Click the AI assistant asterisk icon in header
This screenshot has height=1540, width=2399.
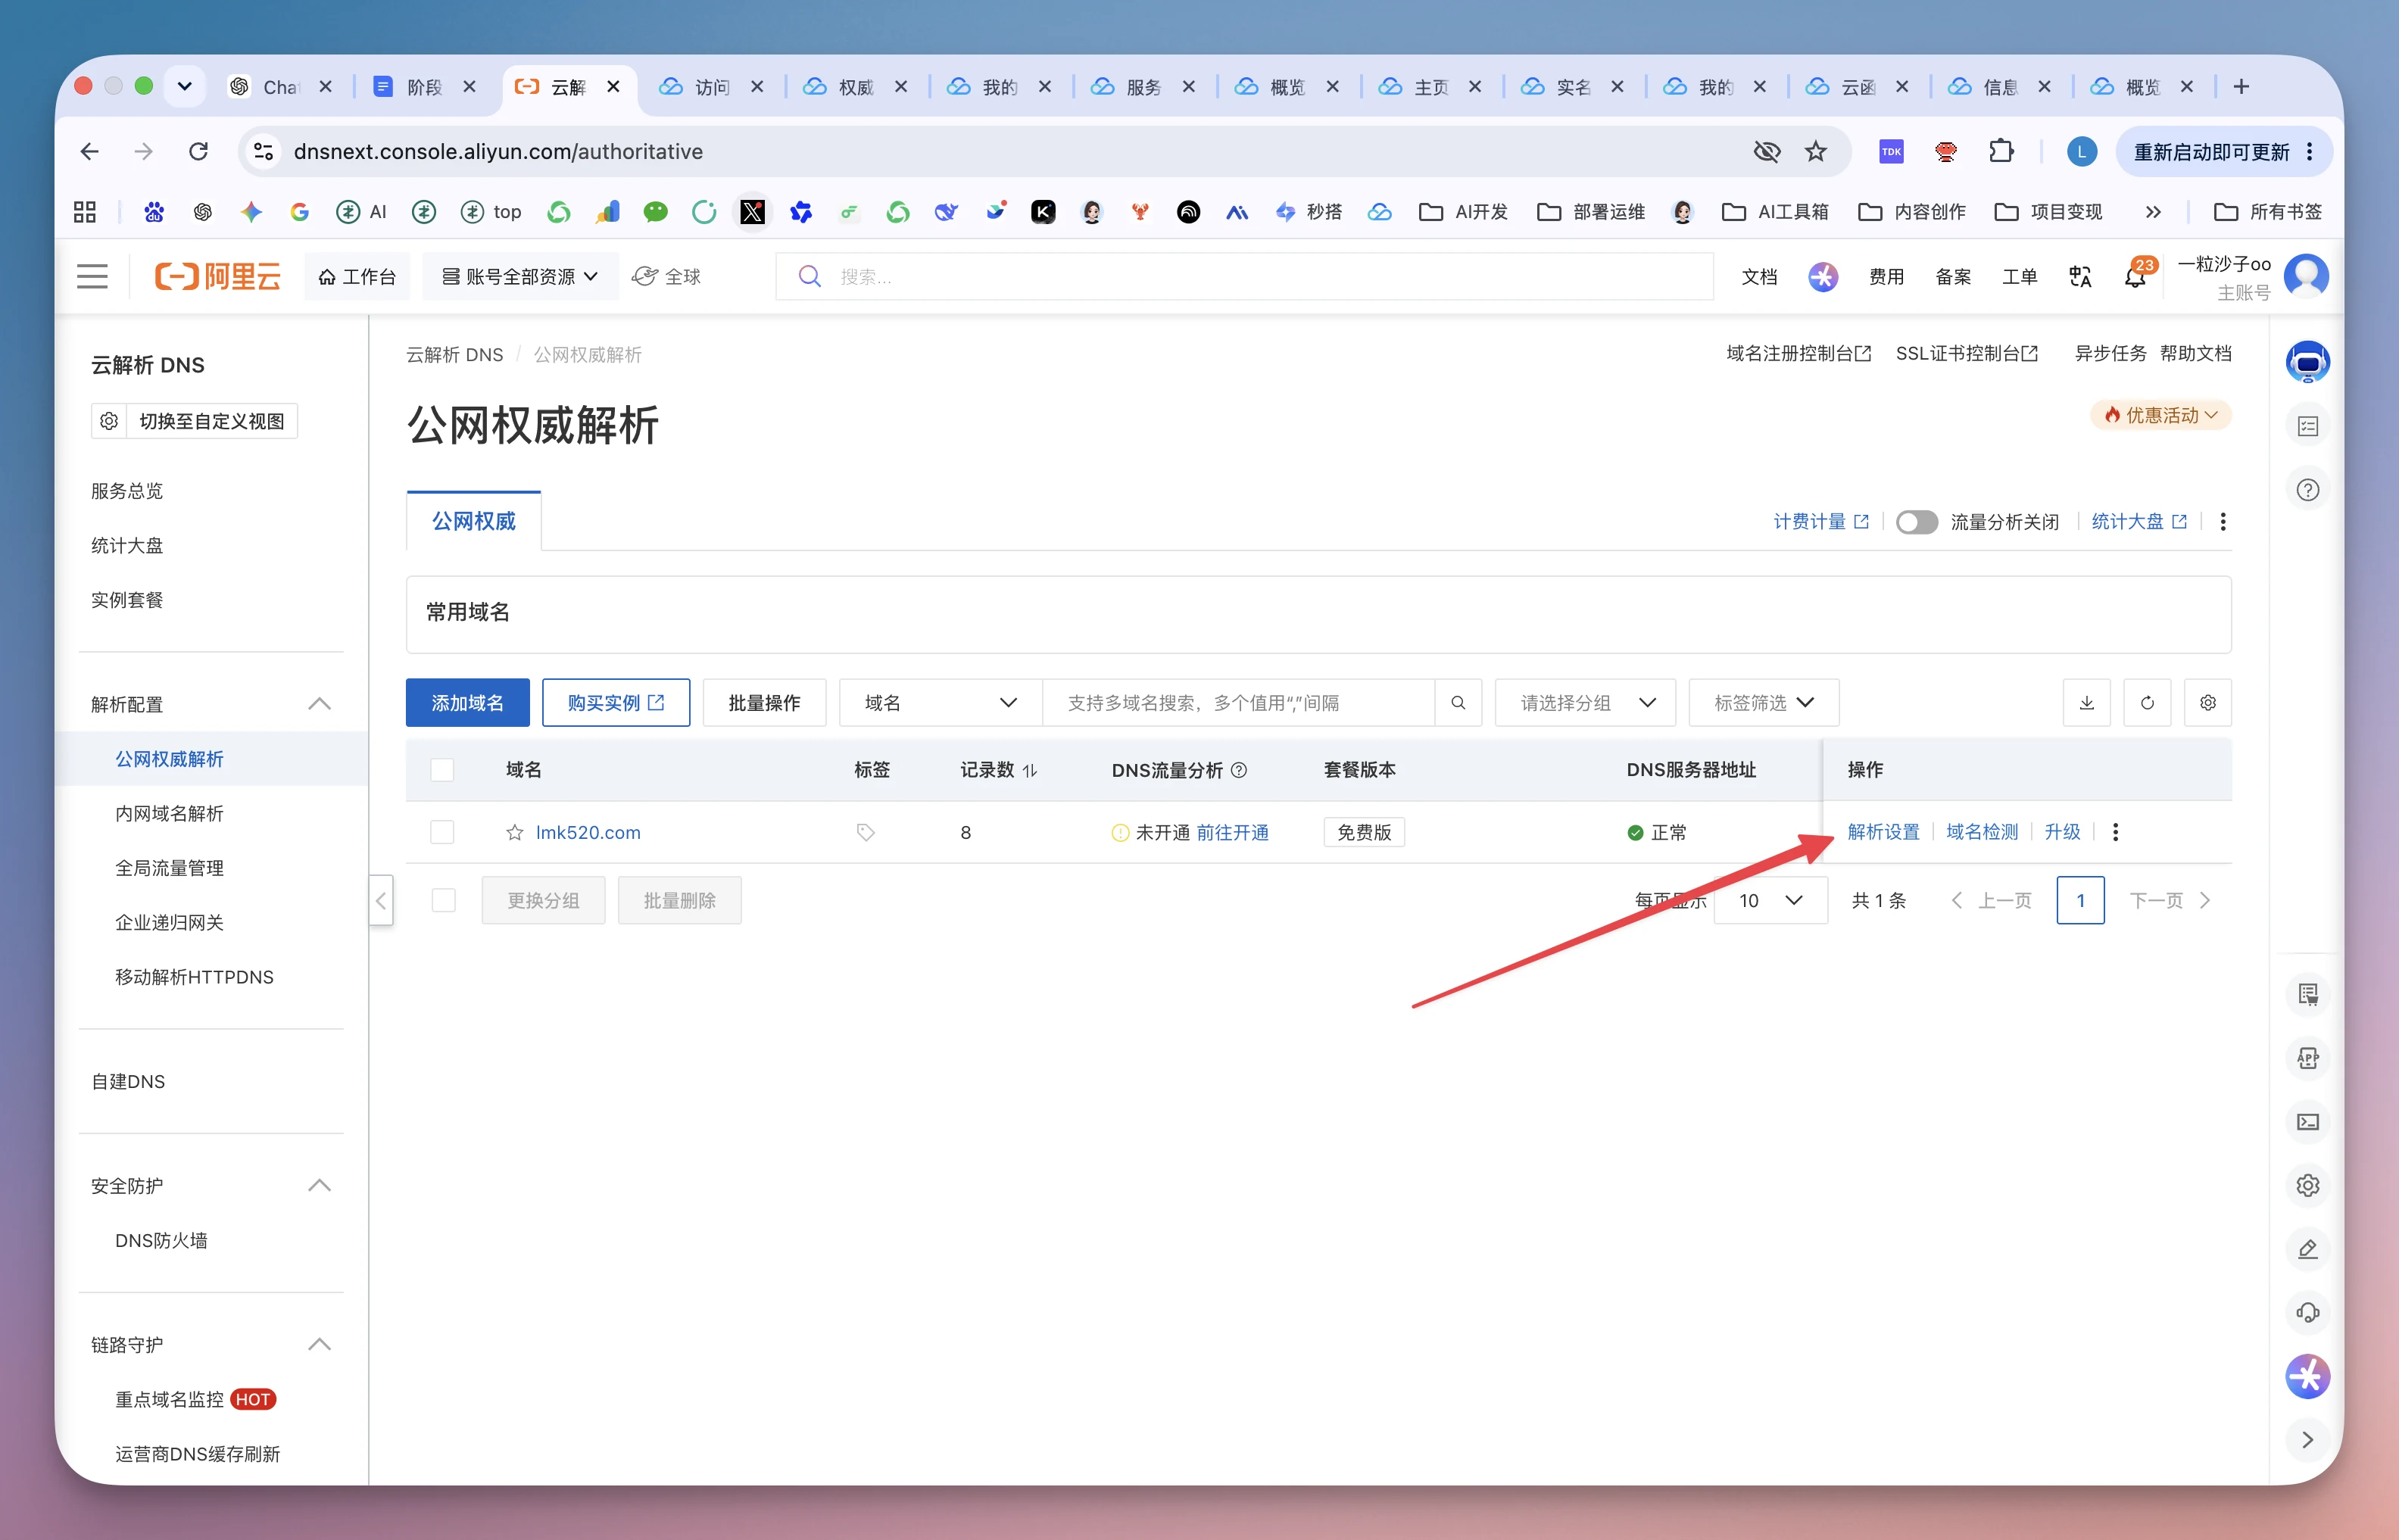pos(1822,277)
